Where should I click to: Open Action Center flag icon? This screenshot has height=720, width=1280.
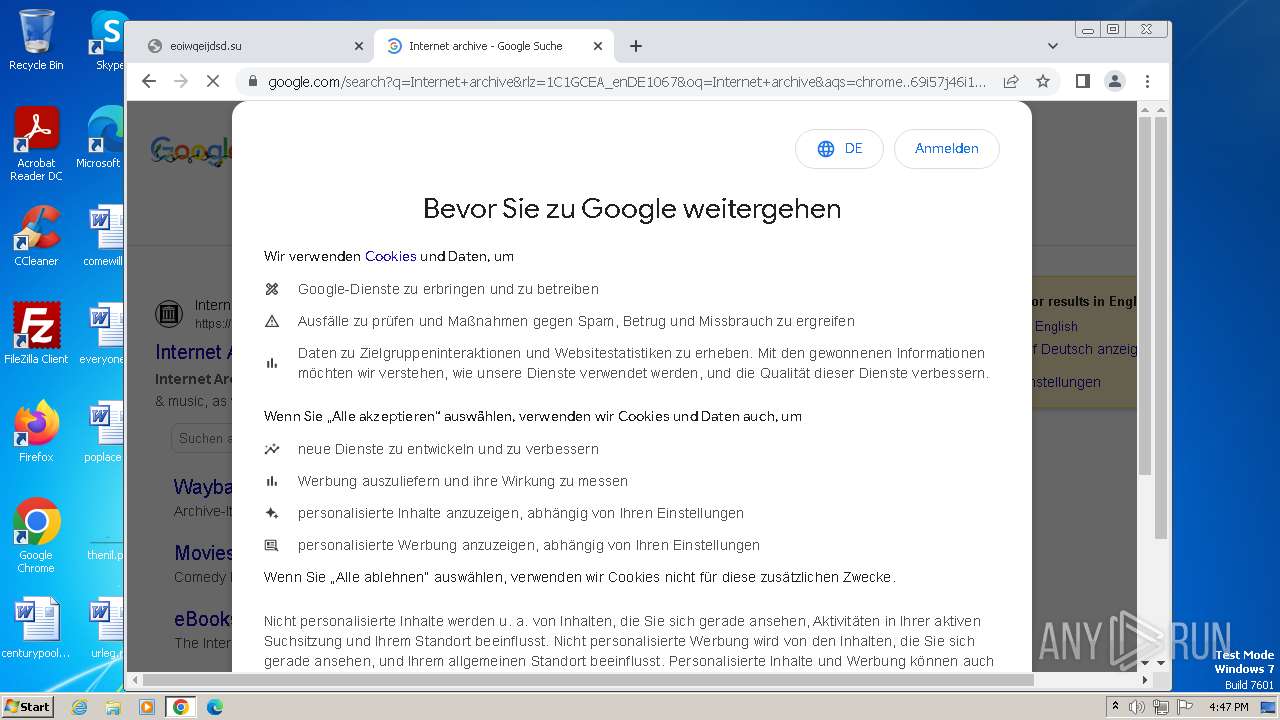coord(1184,707)
